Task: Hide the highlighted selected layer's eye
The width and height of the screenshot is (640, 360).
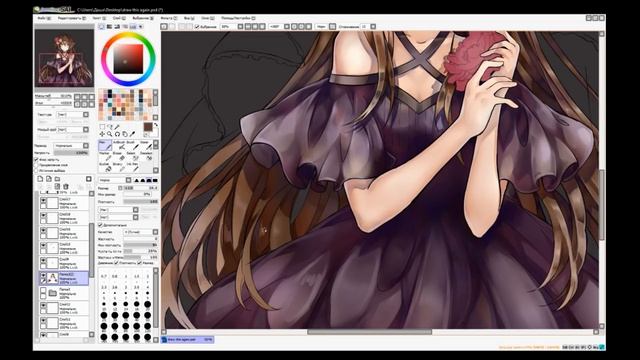Action: point(43,276)
